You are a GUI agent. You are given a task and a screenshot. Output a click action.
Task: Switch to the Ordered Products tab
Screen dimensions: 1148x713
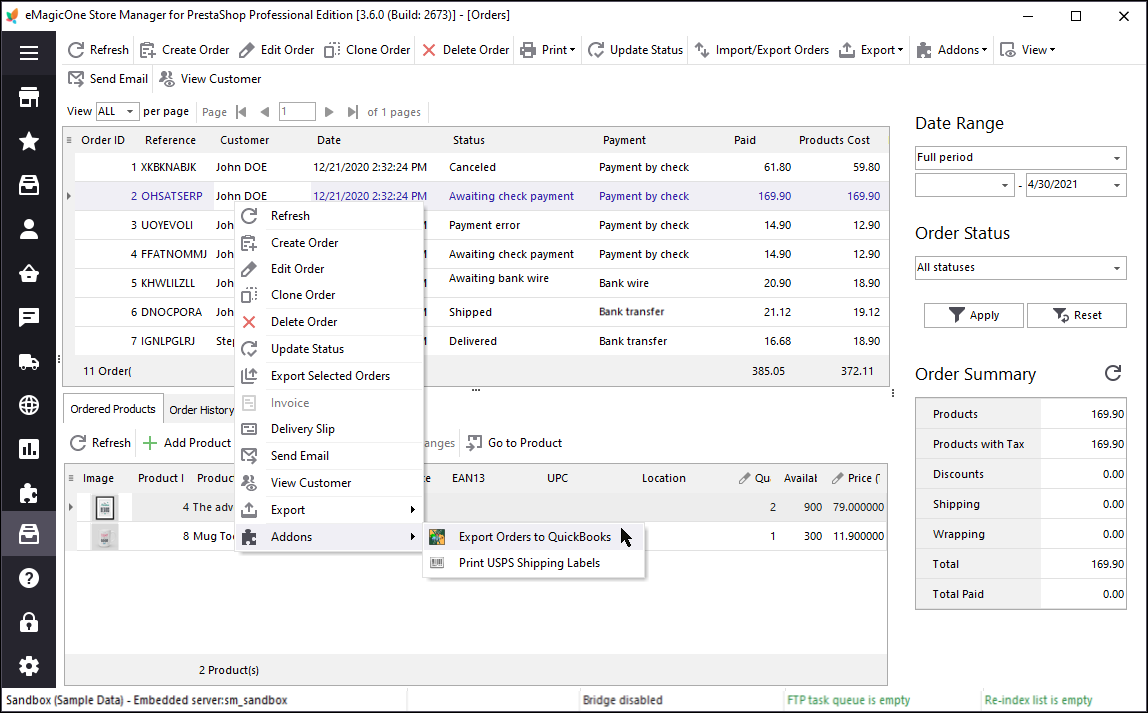[x=113, y=409]
